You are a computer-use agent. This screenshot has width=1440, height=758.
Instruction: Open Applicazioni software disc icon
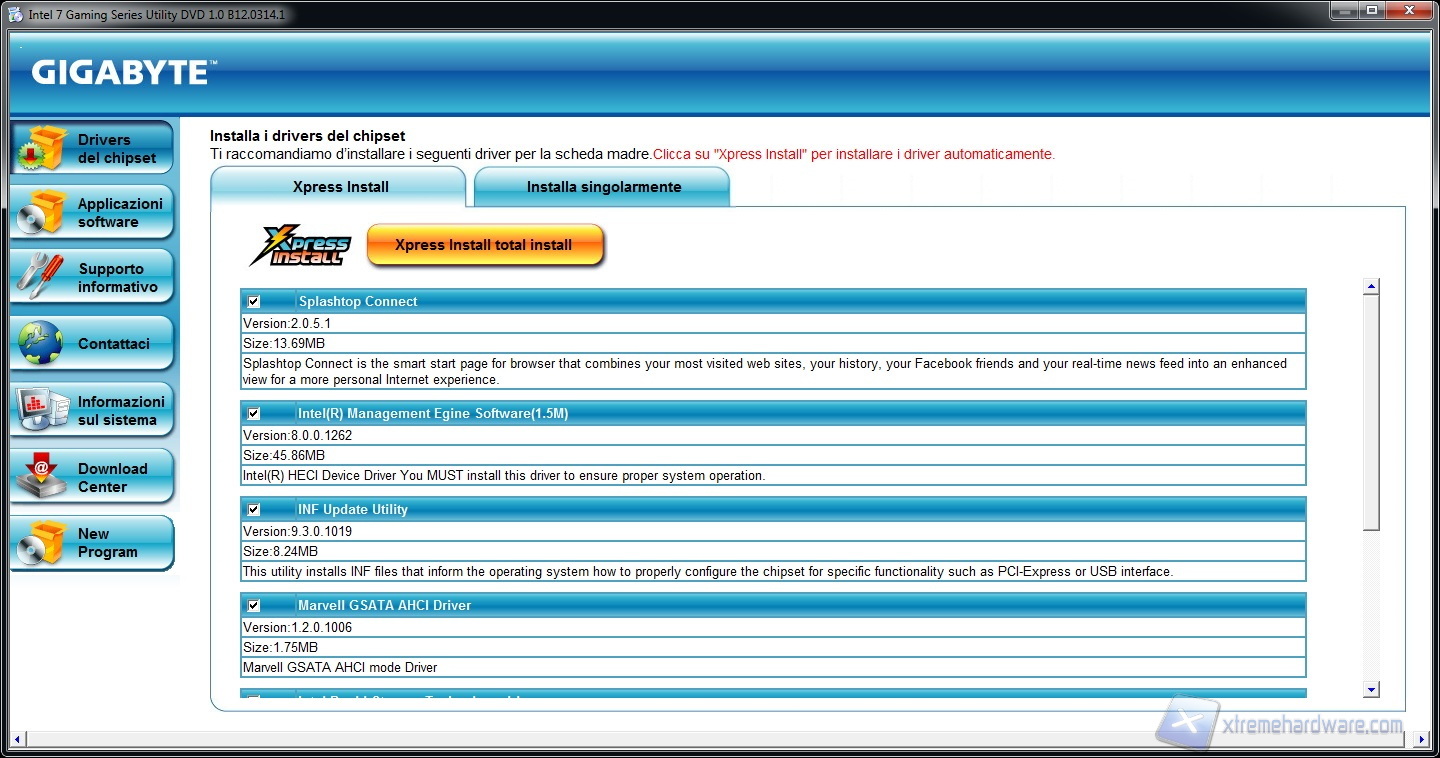[43, 212]
